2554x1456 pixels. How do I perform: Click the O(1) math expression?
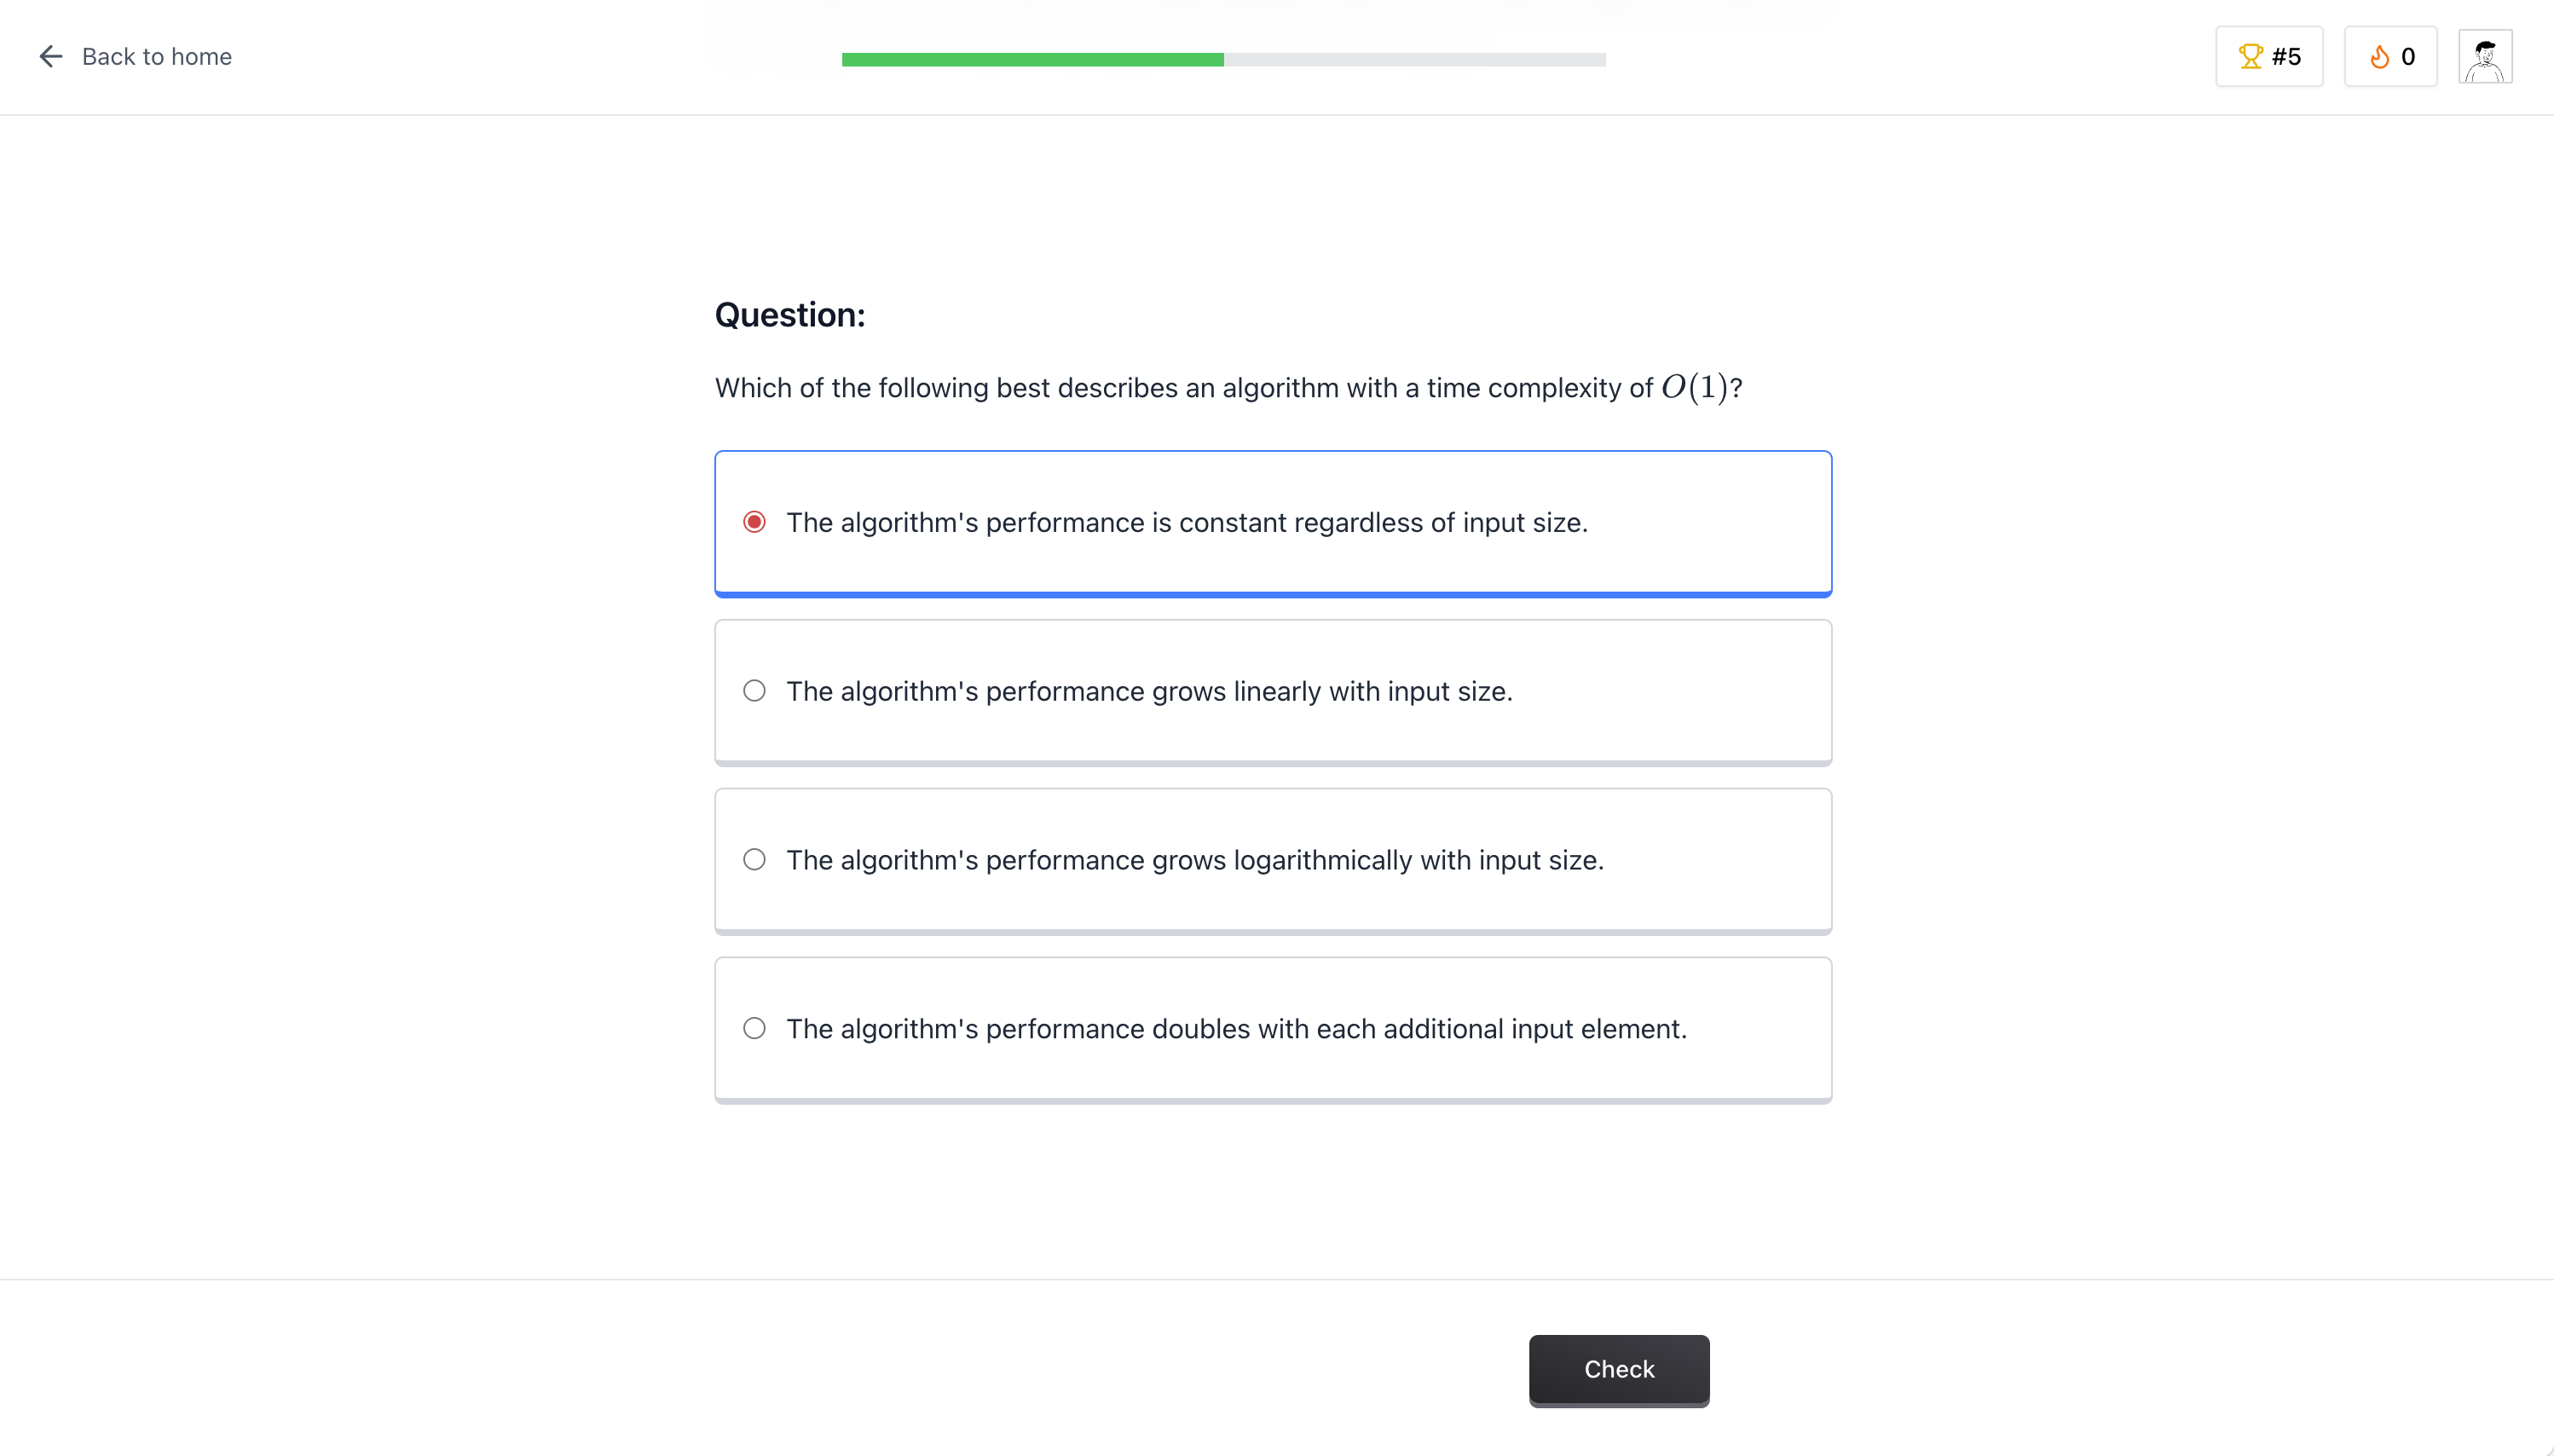[1694, 387]
